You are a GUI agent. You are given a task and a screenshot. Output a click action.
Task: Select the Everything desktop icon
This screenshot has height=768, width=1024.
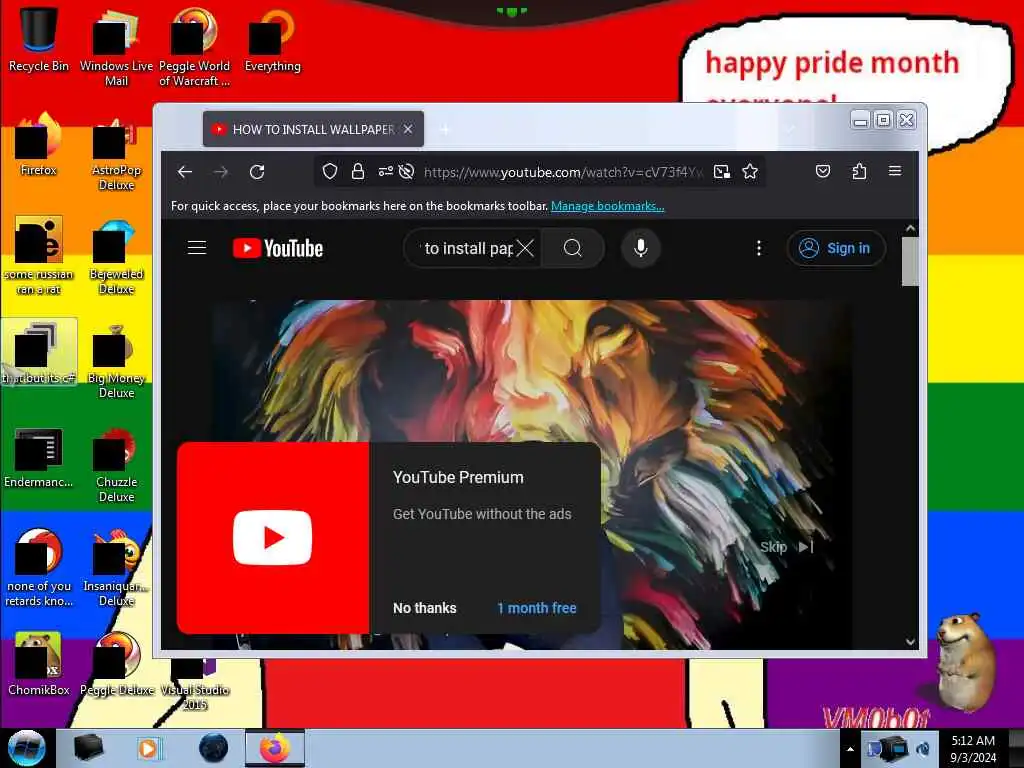[272, 40]
